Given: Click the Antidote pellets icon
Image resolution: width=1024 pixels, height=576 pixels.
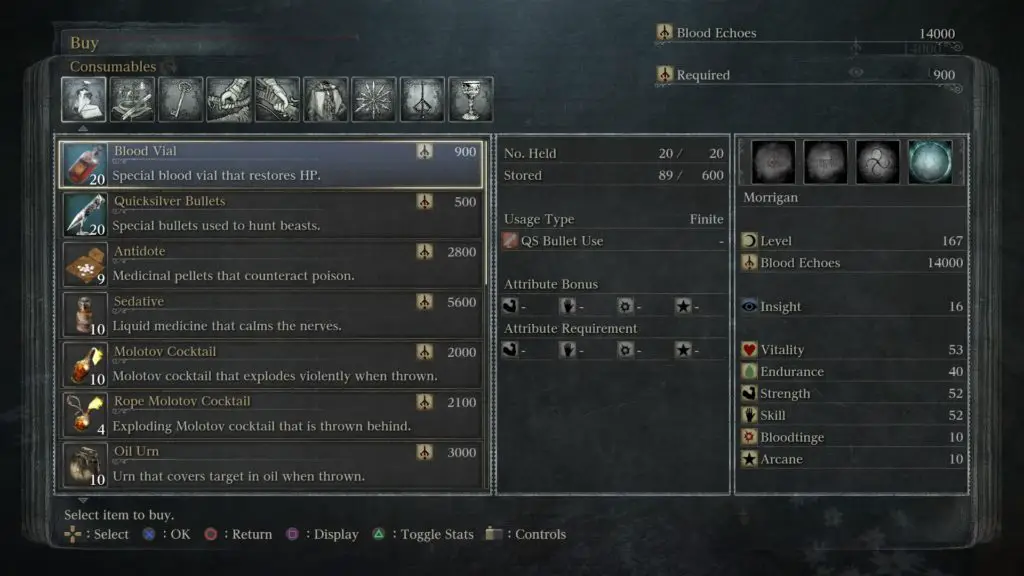Looking at the screenshot, I should point(85,264).
